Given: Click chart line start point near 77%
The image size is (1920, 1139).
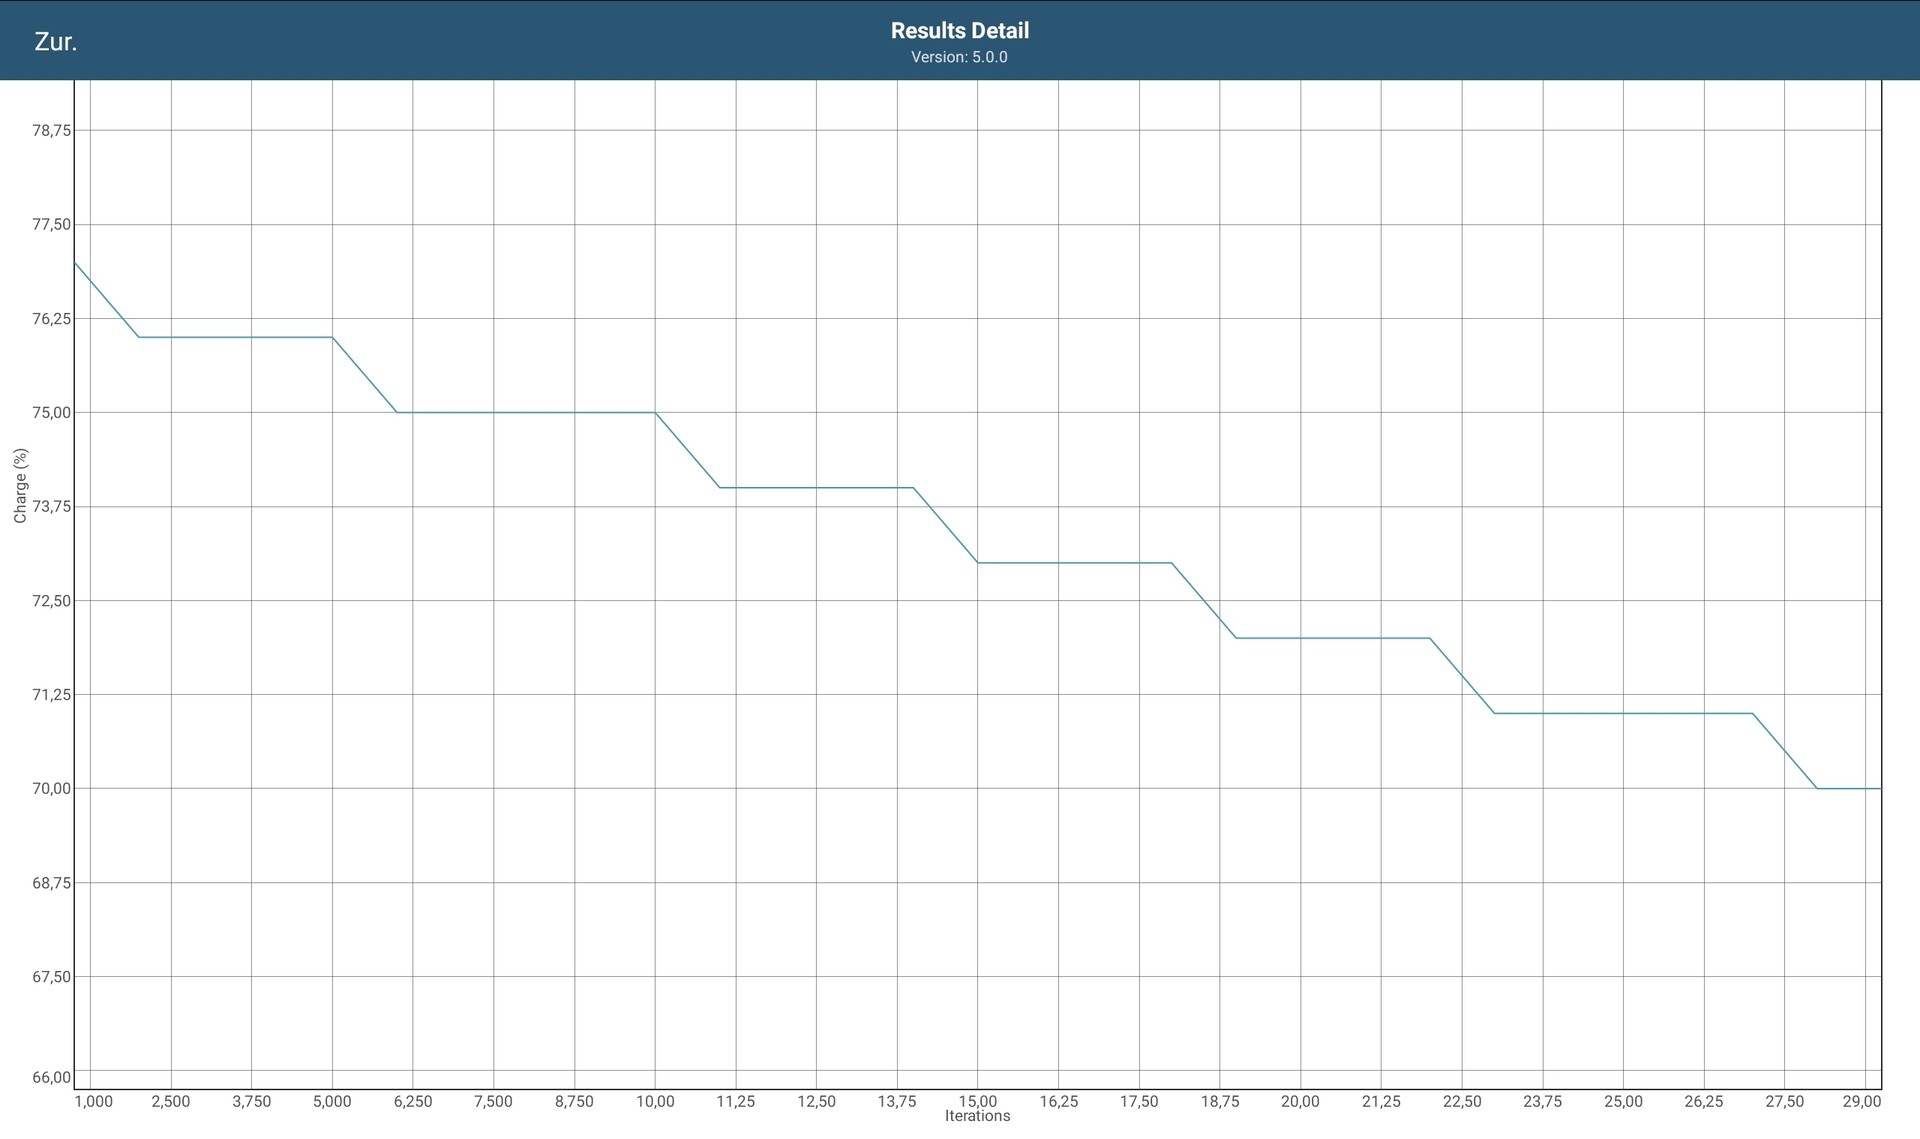Looking at the screenshot, I should click(76, 263).
